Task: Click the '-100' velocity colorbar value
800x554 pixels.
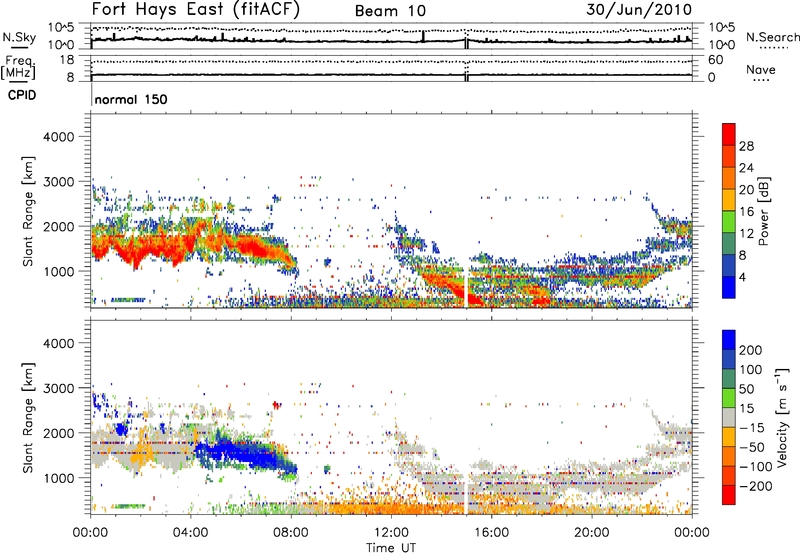Action: point(755,467)
